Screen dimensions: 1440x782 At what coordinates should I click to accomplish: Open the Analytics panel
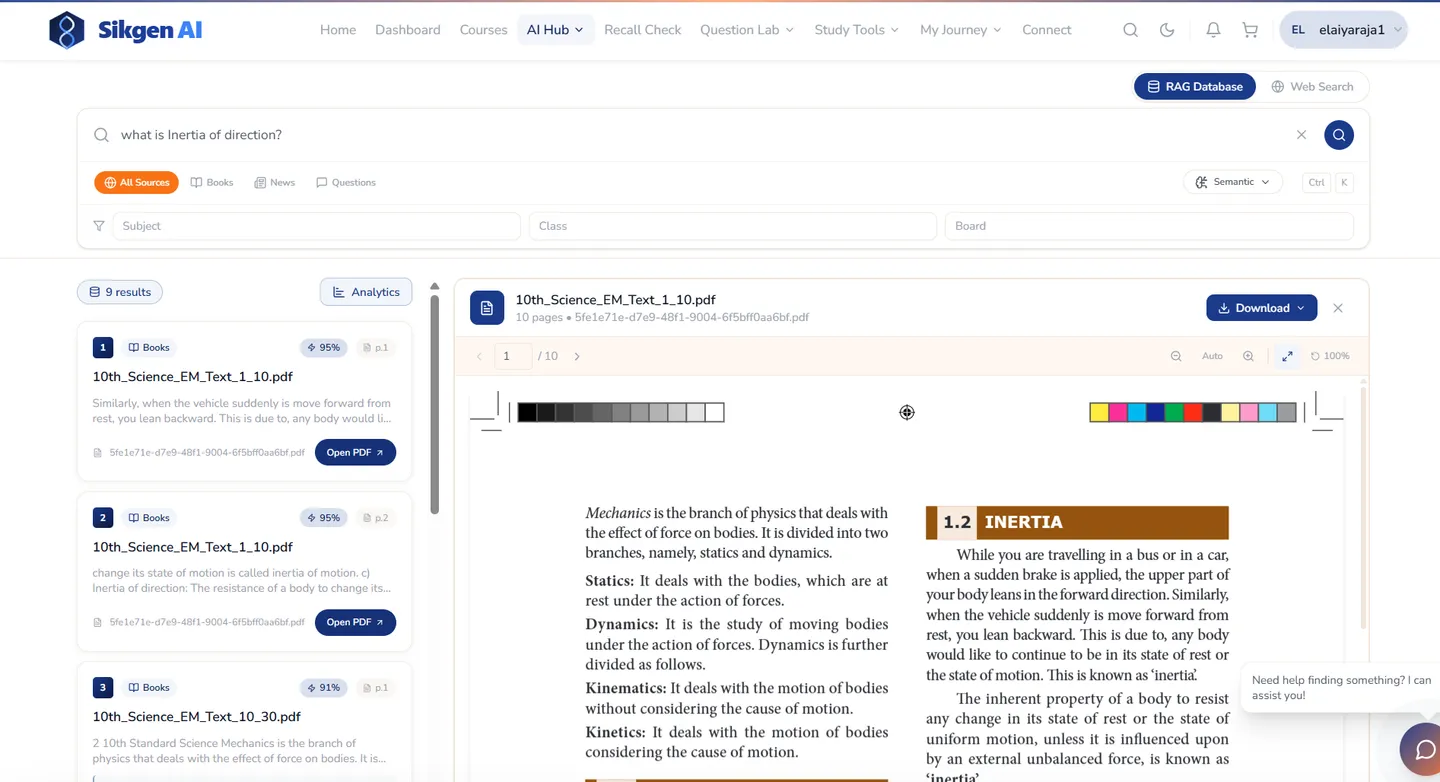(366, 292)
